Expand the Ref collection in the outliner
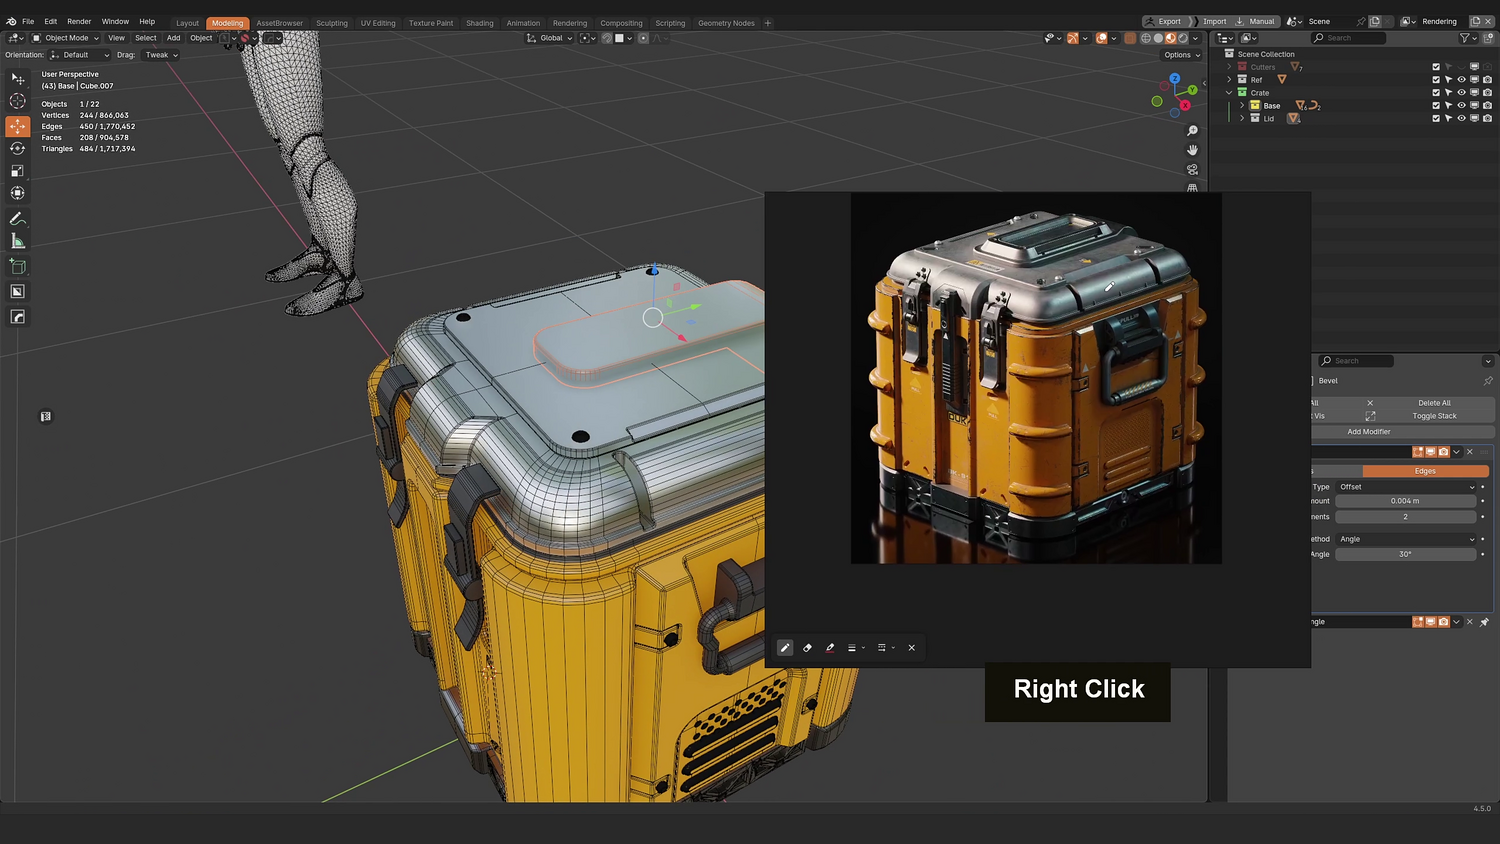 1229,80
